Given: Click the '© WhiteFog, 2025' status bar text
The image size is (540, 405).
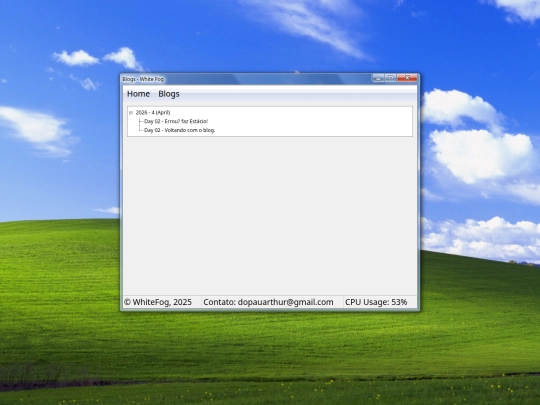Looking at the screenshot, I should tap(158, 302).
